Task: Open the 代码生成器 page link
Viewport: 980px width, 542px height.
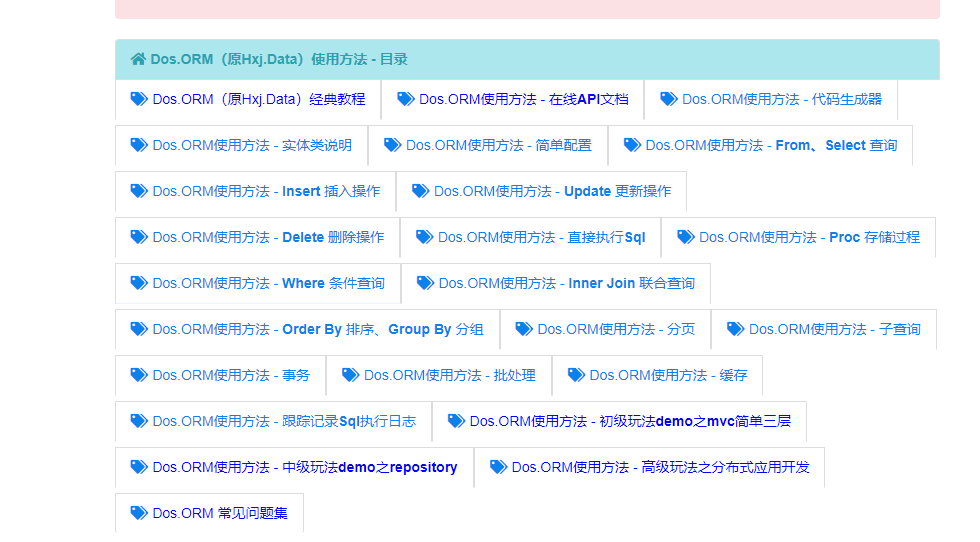Action: [782, 99]
